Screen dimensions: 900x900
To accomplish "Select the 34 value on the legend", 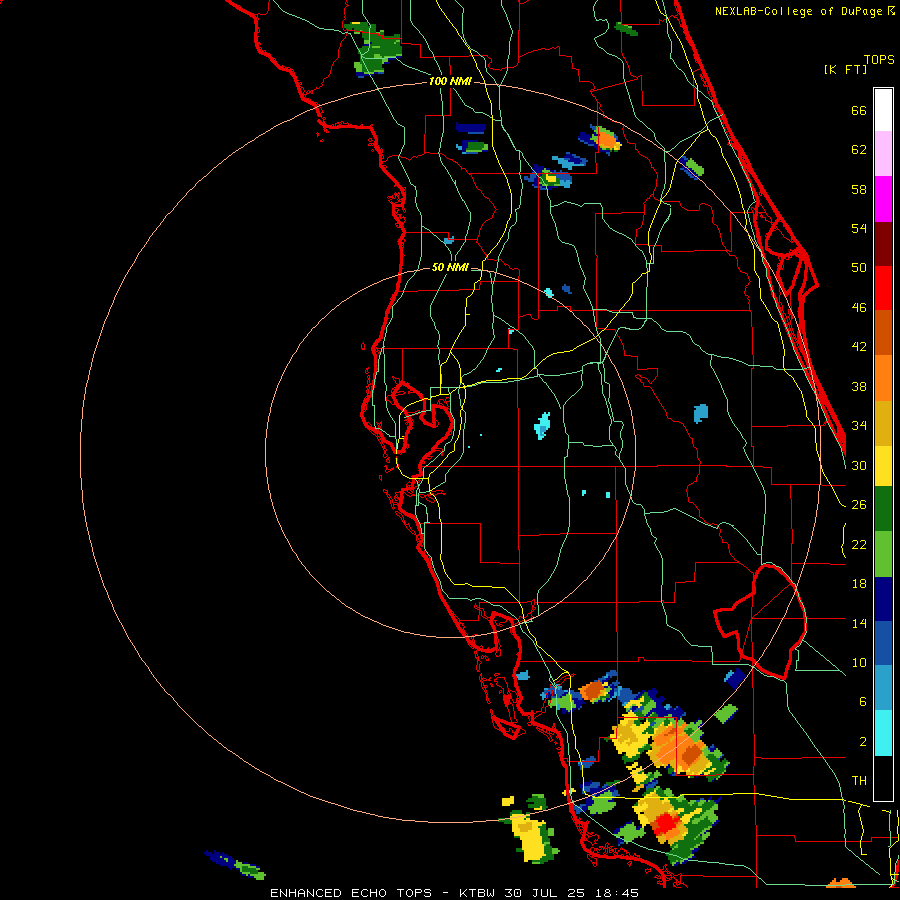I will click(x=859, y=426).
